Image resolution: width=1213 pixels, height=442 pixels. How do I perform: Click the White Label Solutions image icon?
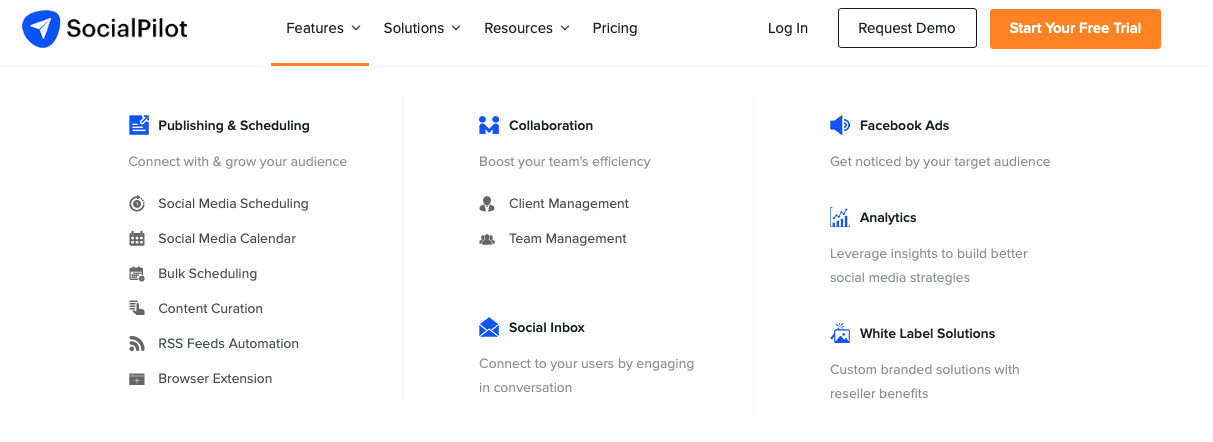pyautogui.click(x=840, y=333)
